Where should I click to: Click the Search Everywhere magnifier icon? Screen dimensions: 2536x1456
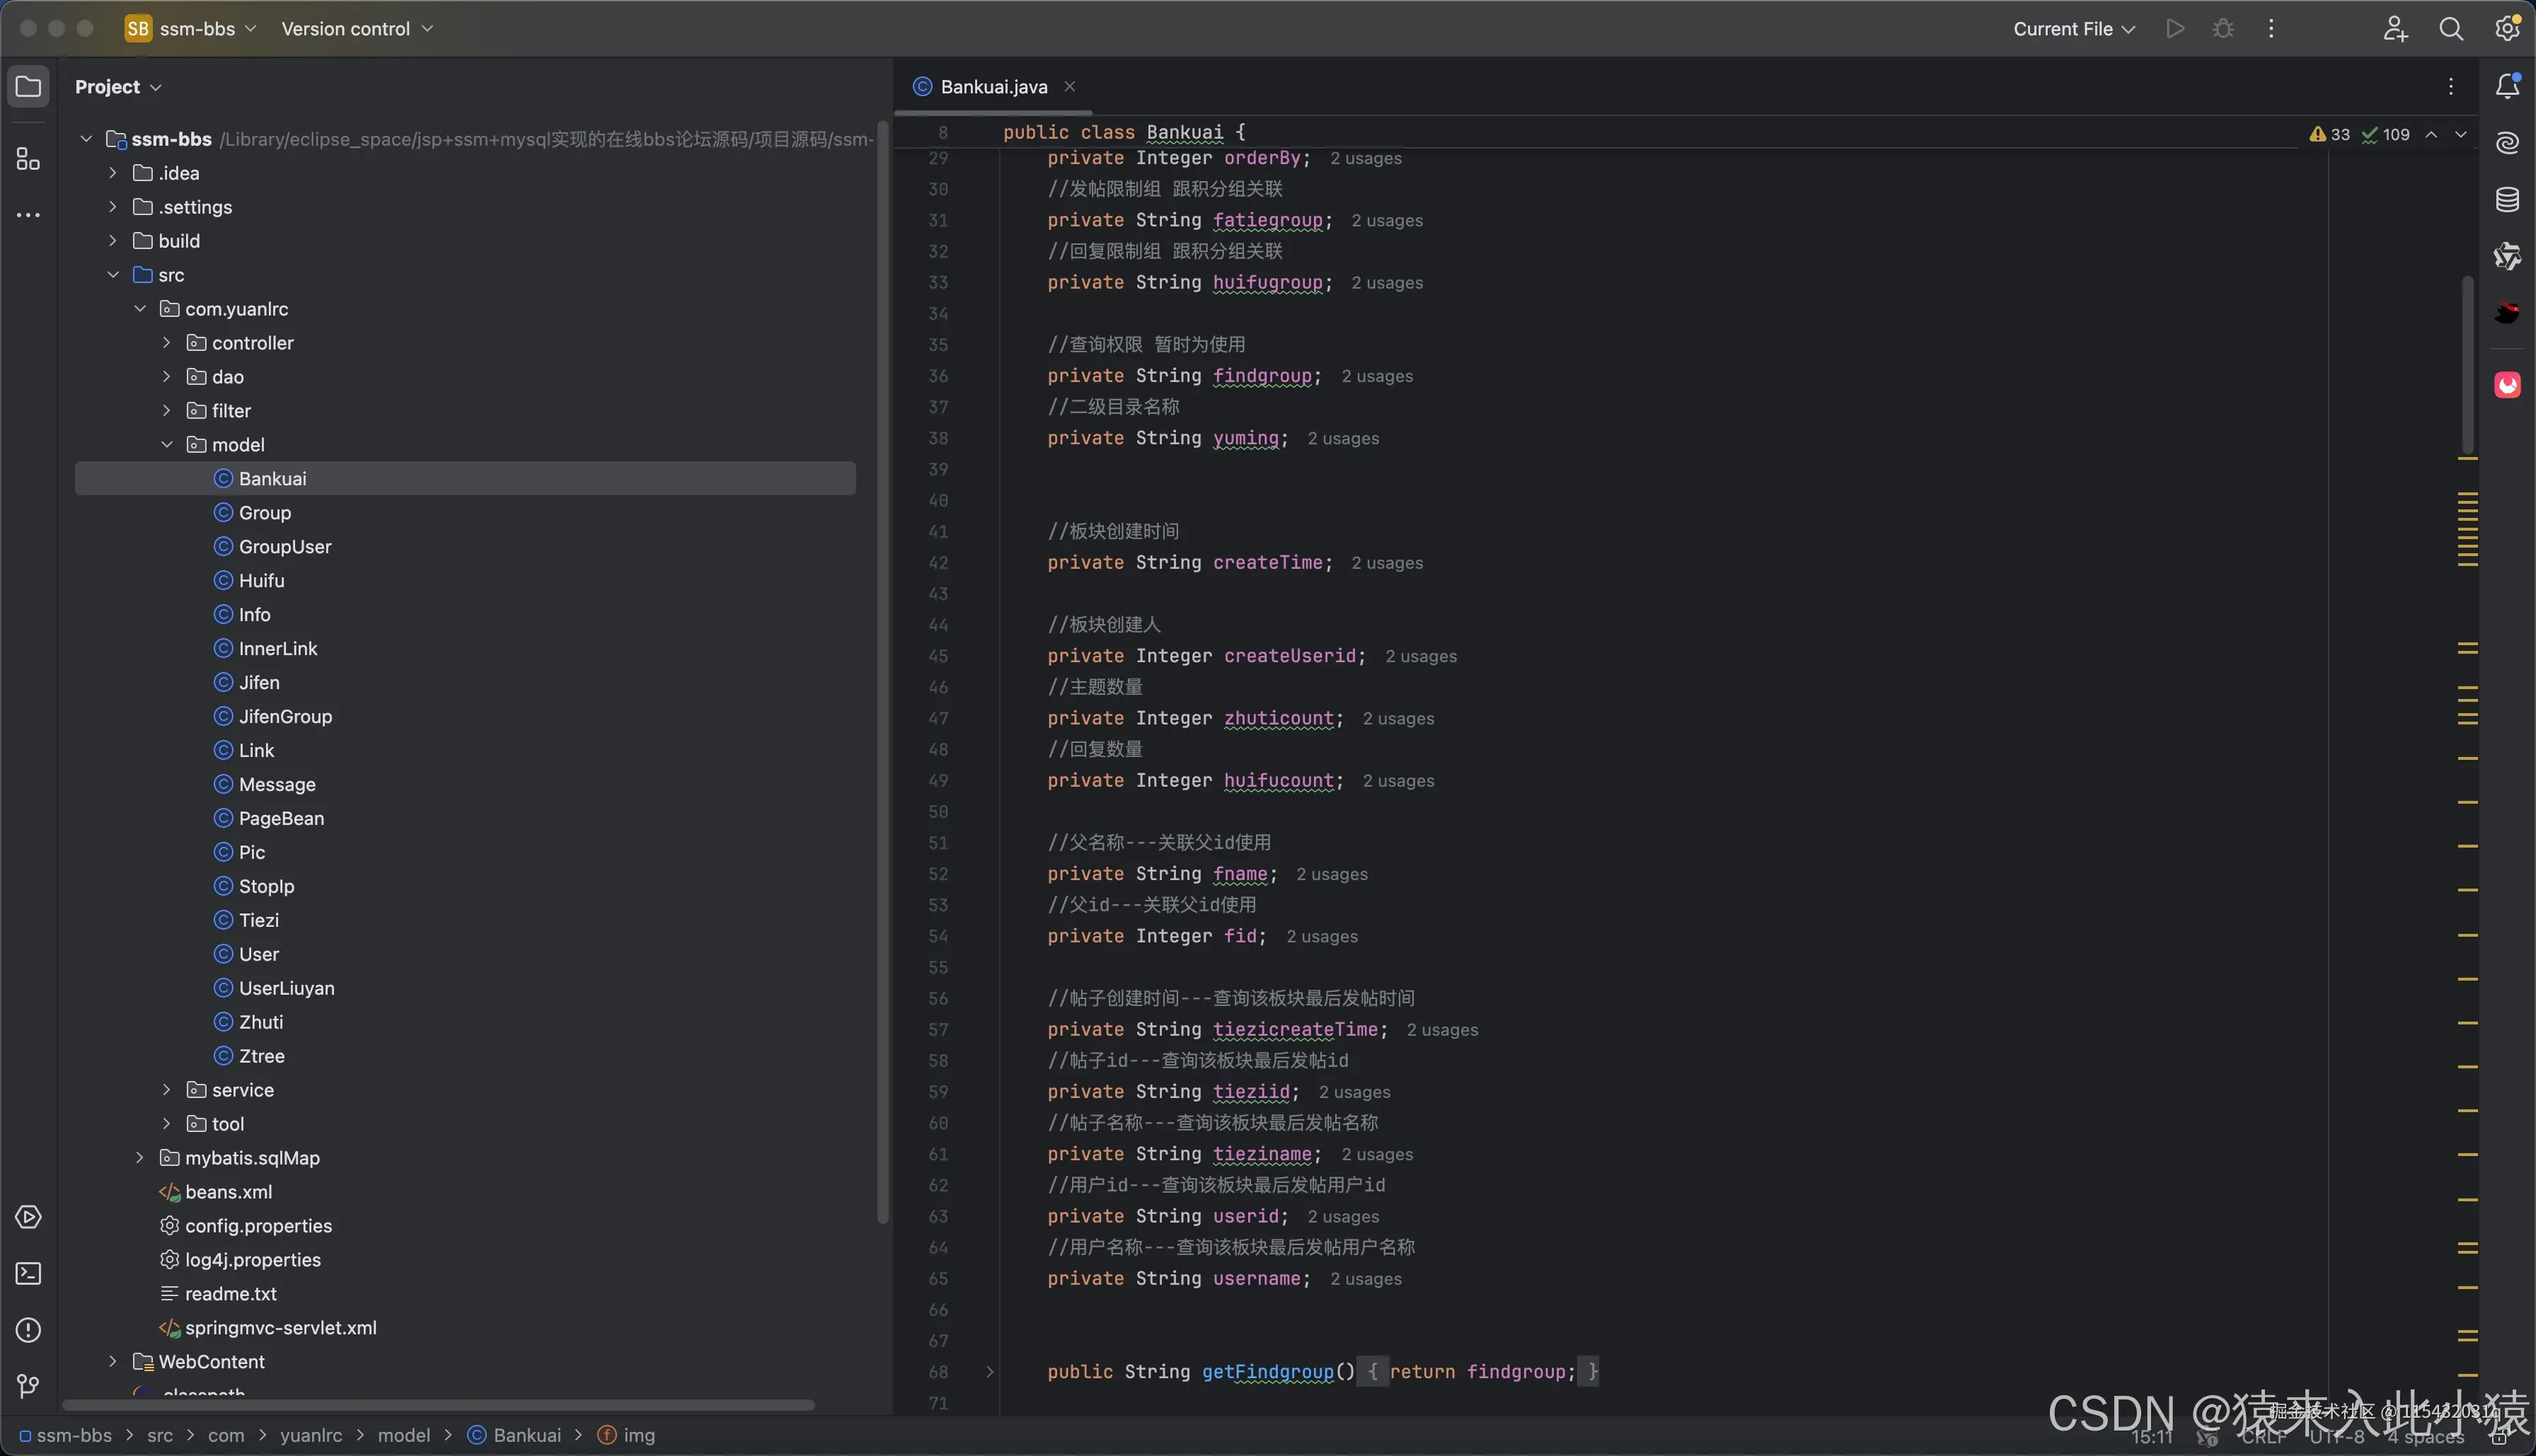click(x=2450, y=29)
